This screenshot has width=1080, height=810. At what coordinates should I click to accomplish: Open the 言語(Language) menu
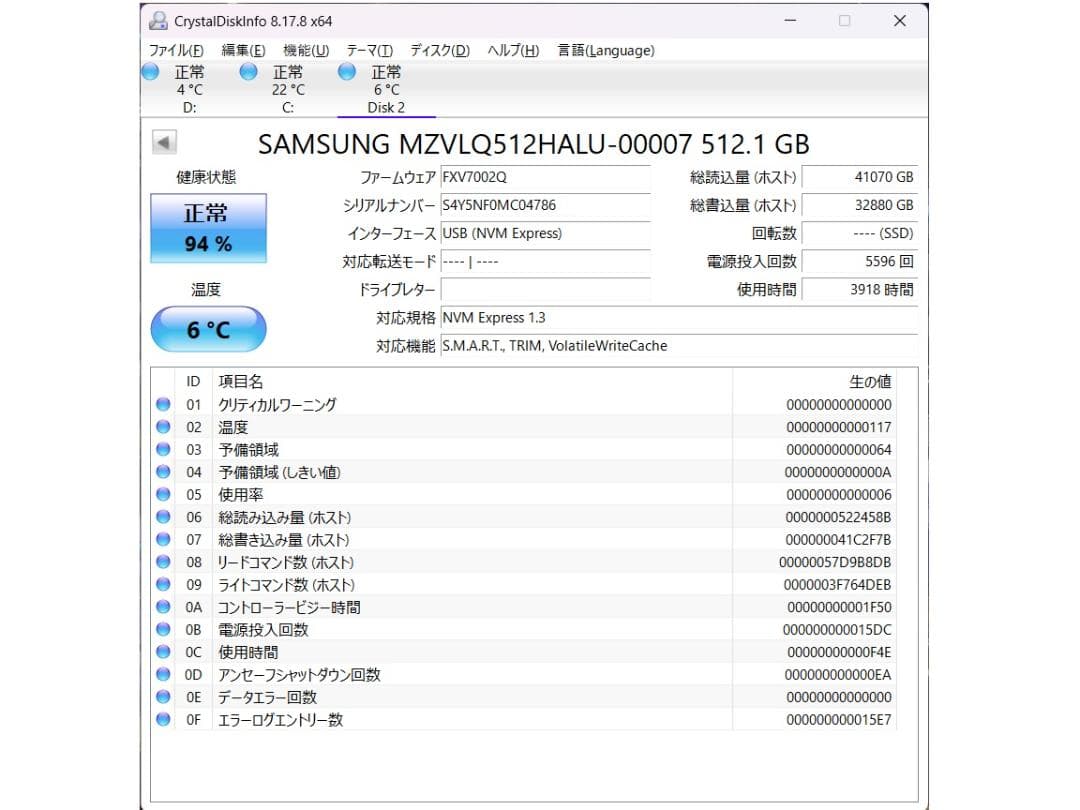605,50
